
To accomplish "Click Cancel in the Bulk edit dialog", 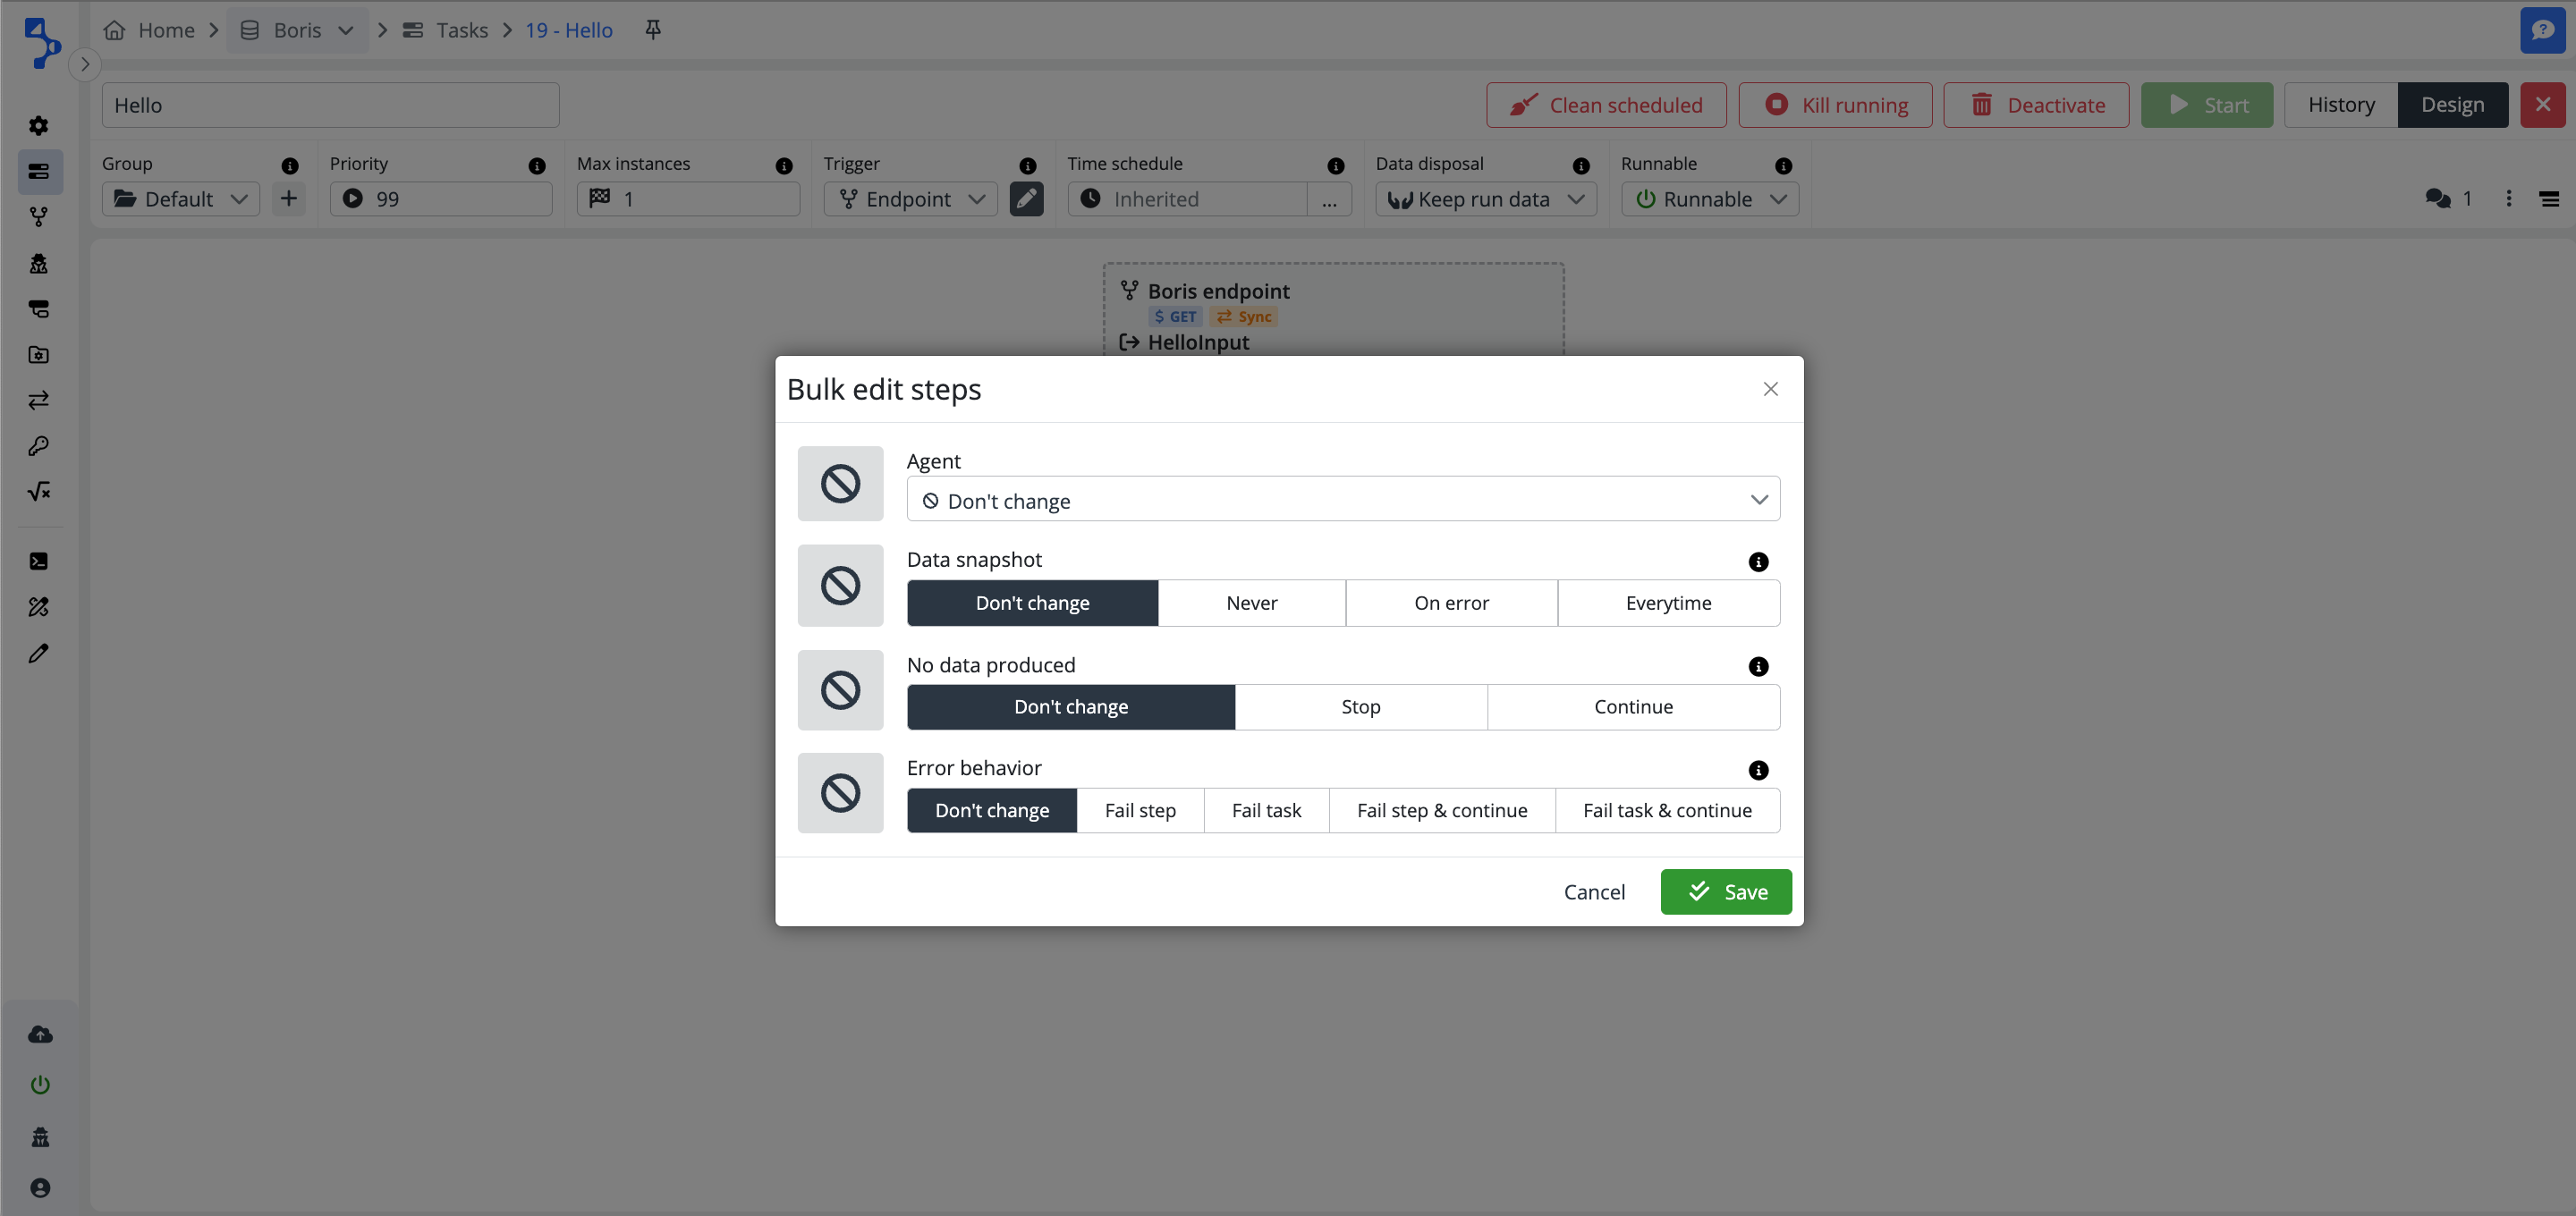I will coord(1594,892).
